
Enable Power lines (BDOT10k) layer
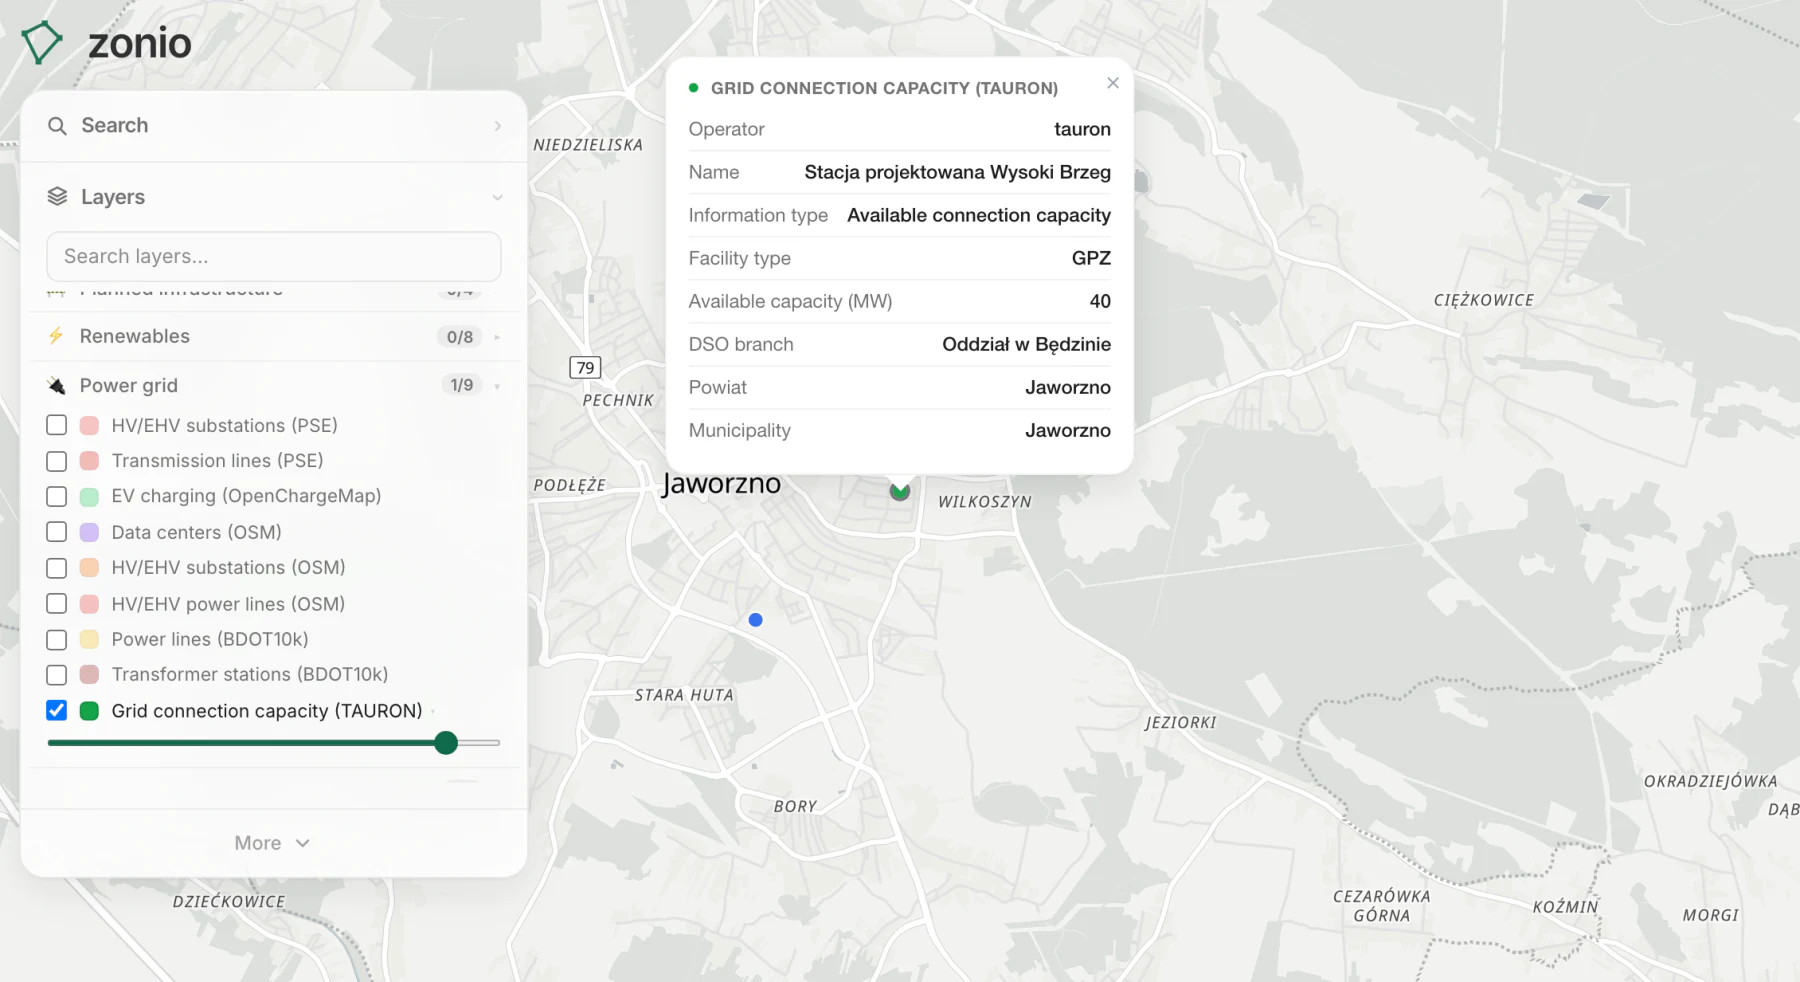(x=57, y=639)
